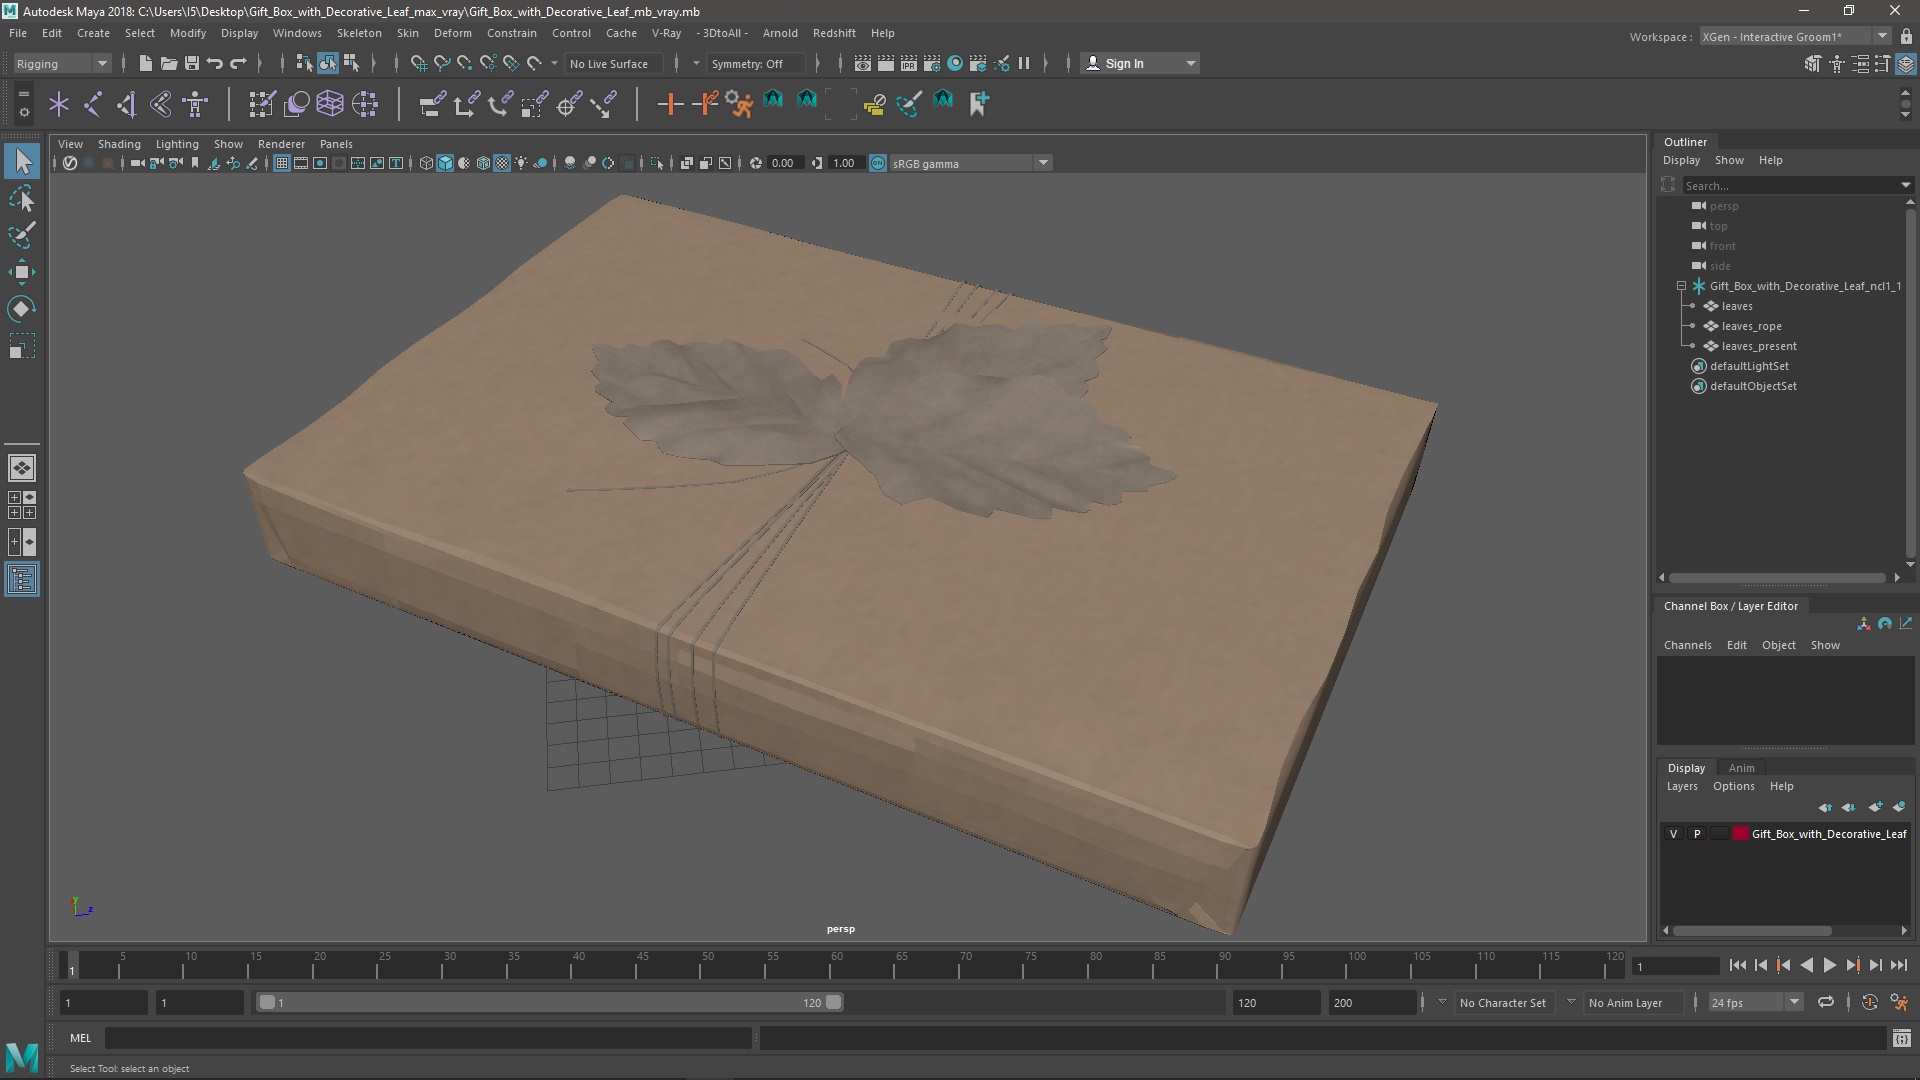Activate the Lasso select tool
1920x1080 pixels.
22,199
